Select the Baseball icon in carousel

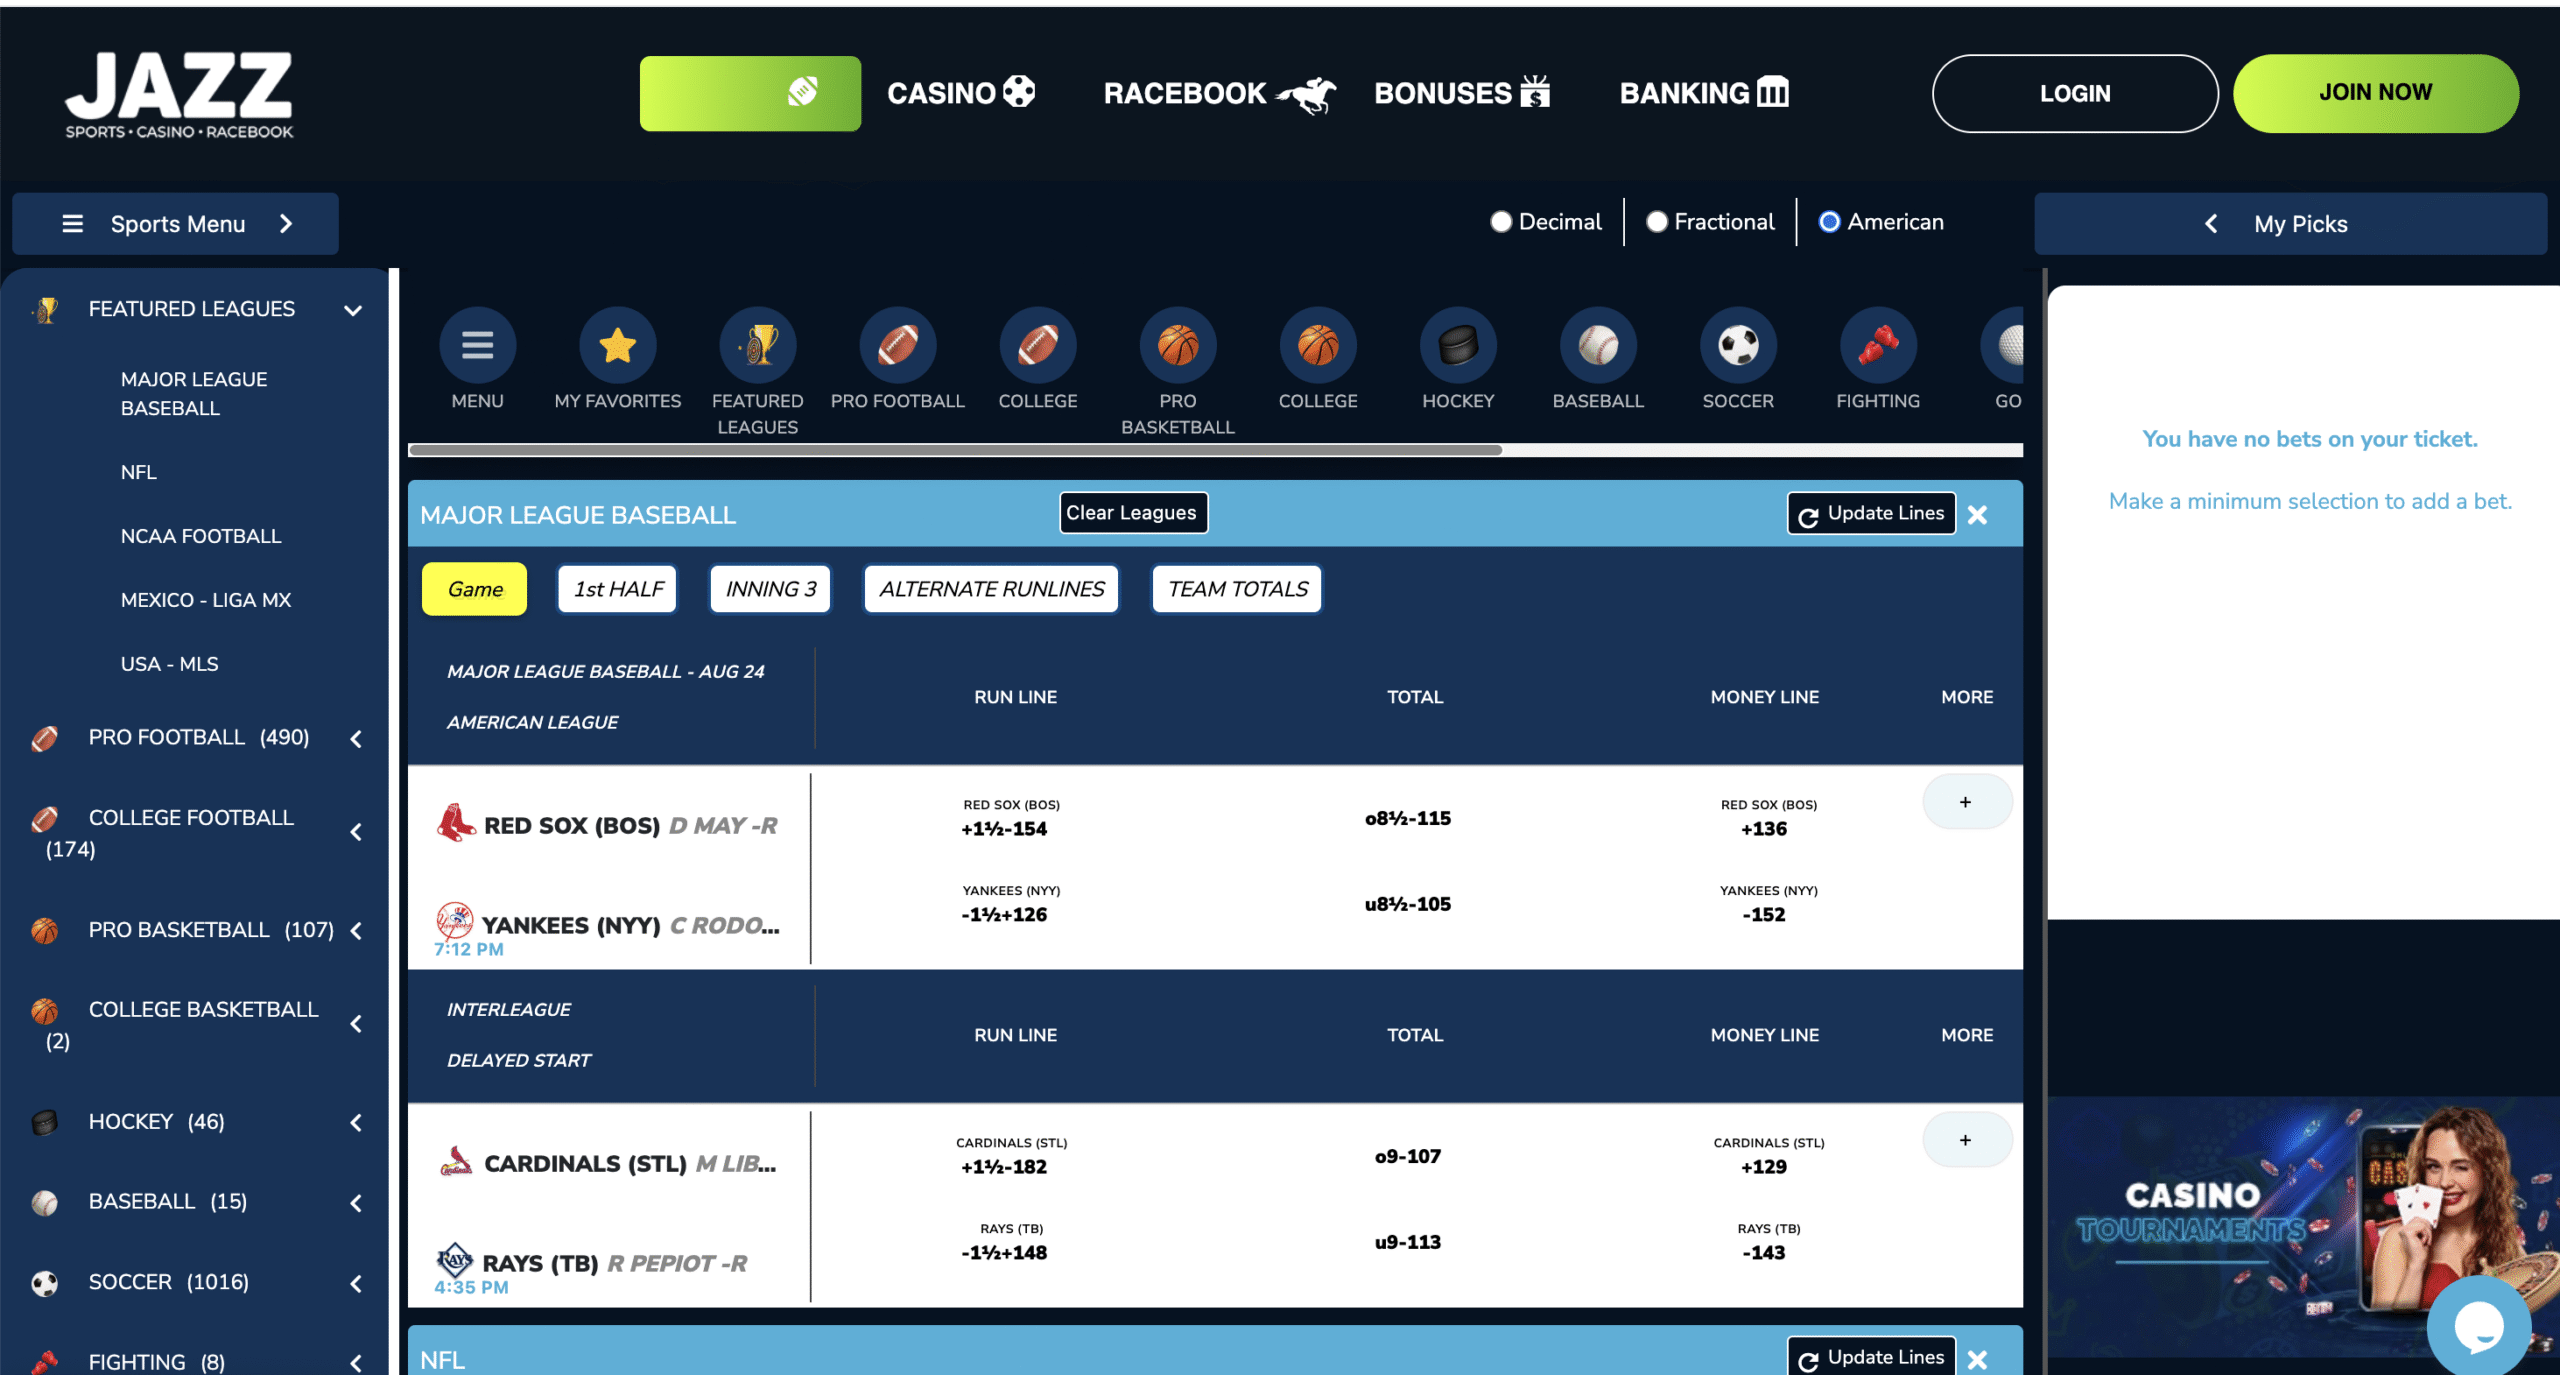click(1597, 346)
